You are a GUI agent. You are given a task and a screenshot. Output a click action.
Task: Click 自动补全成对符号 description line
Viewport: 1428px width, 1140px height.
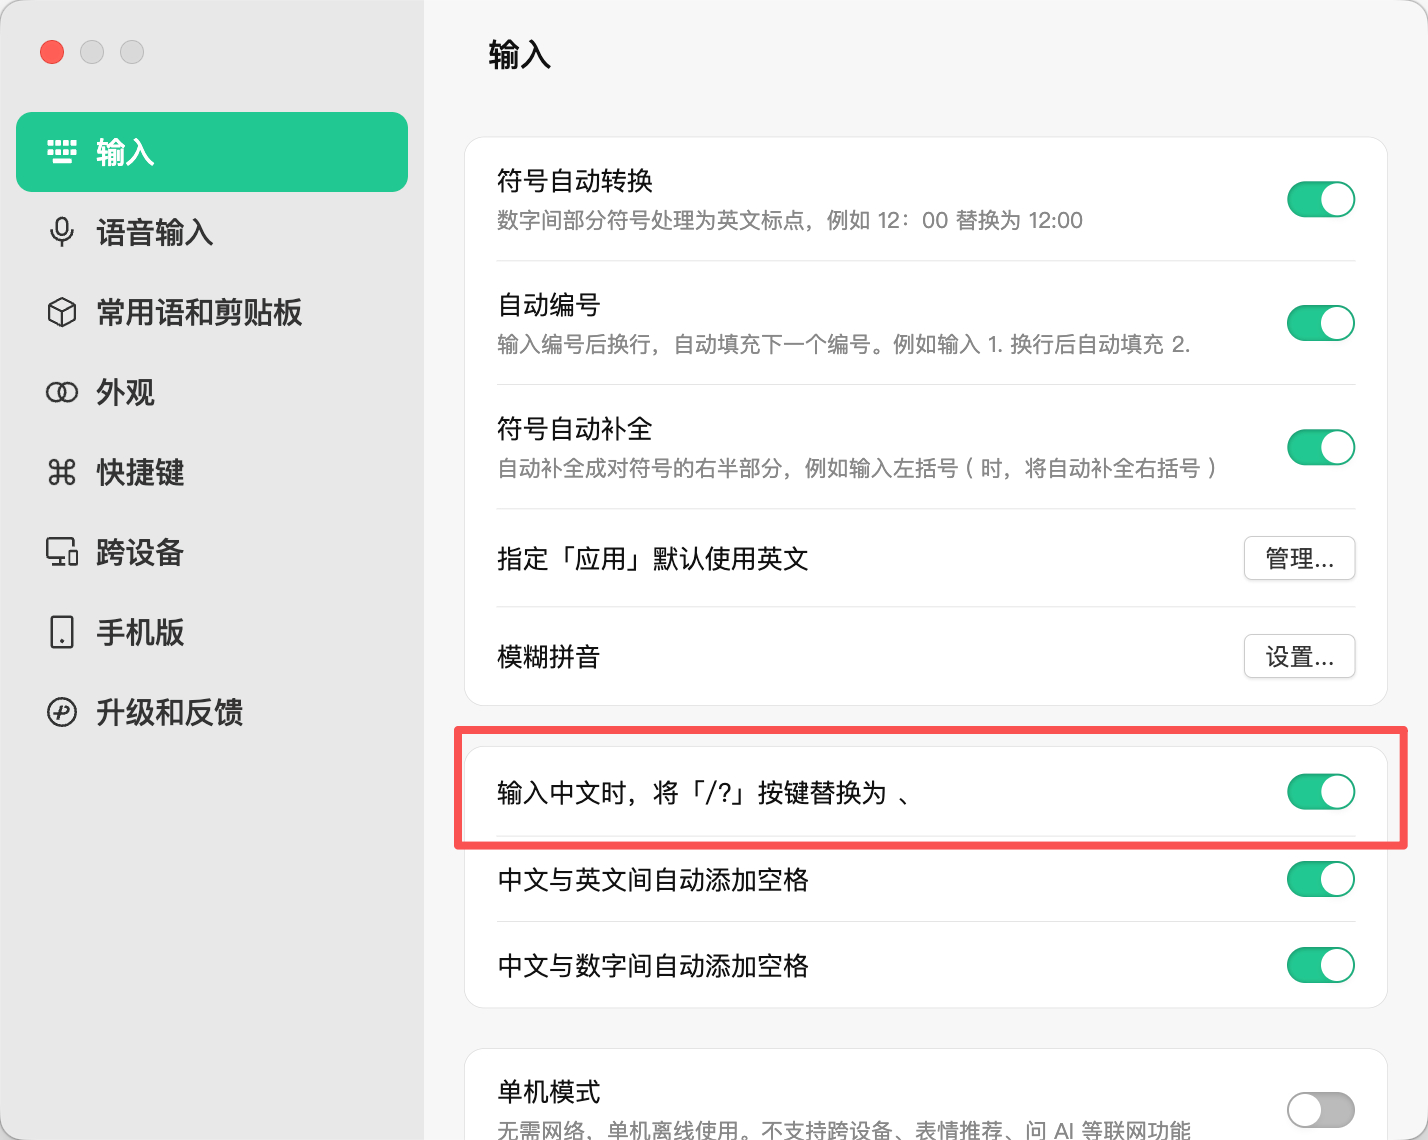pyautogui.click(x=857, y=468)
